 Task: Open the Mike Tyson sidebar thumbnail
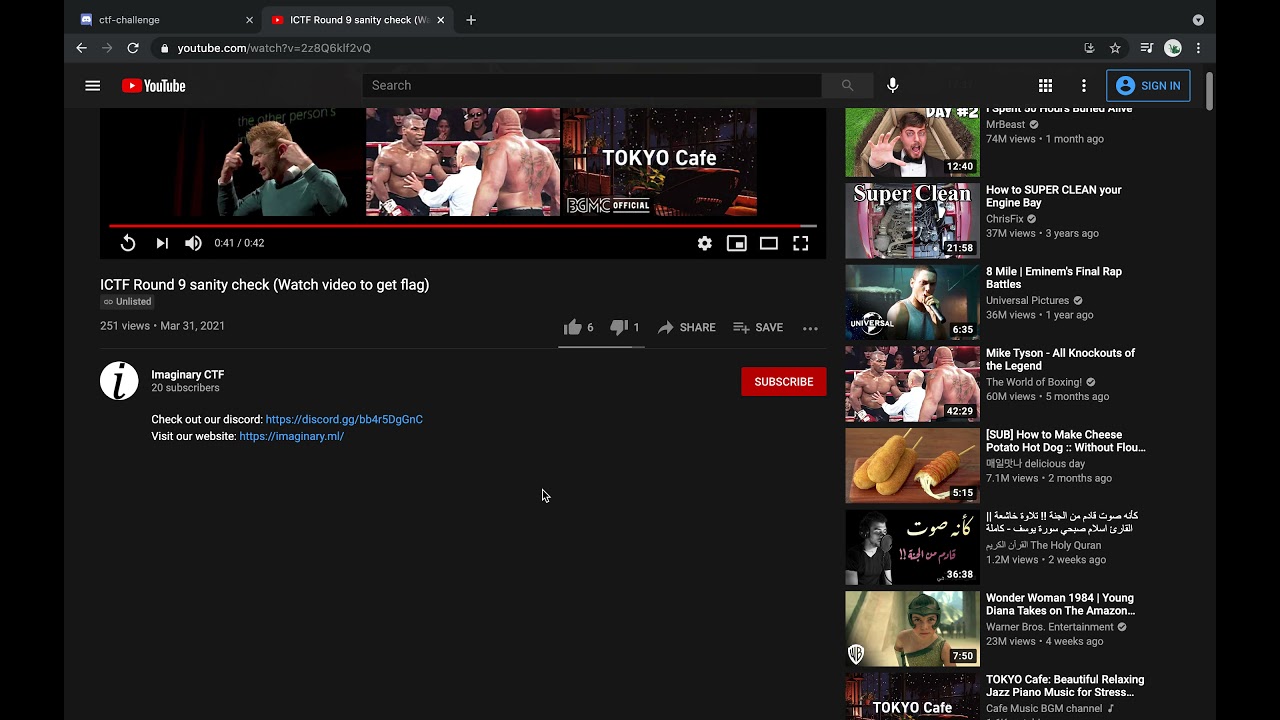(x=912, y=384)
